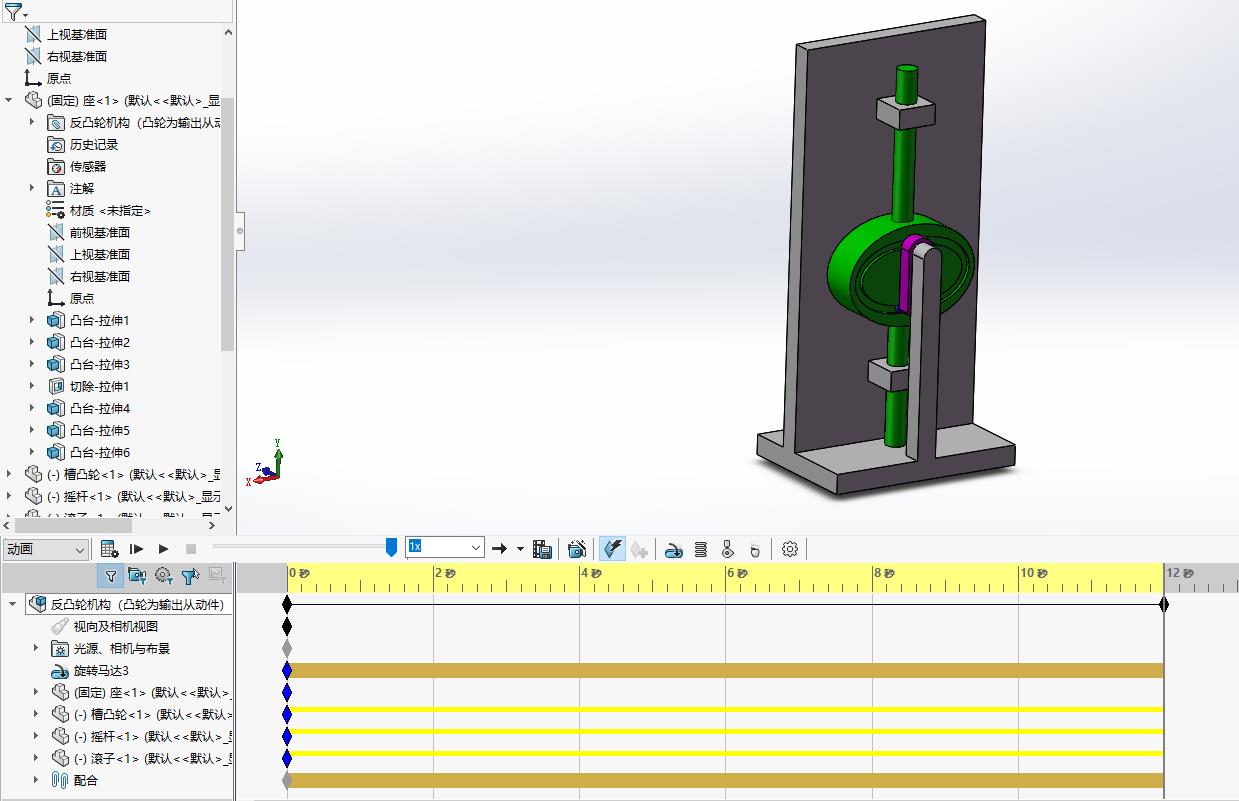Expand the 反凸轮机构 mate folder under 座
This screenshot has width=1239, height=801.
(x=32, y=122)
